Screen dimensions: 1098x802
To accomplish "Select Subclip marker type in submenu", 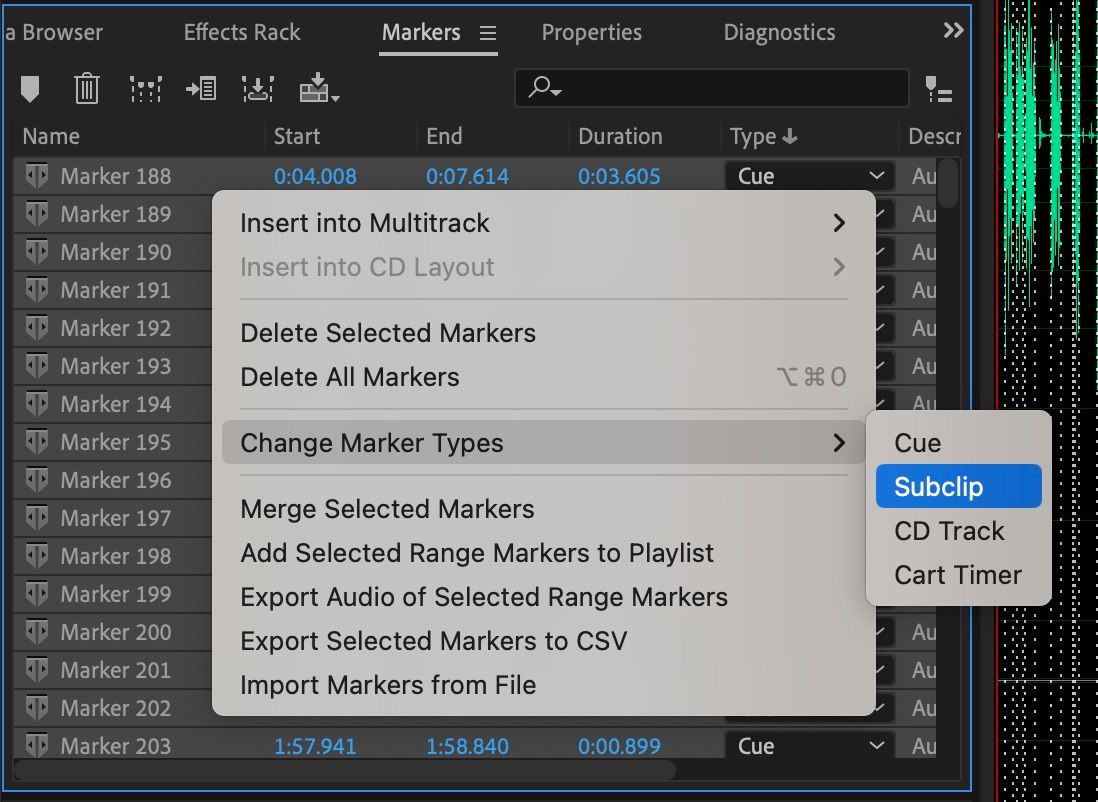I will pyautogui.click(x=957, y=486).
